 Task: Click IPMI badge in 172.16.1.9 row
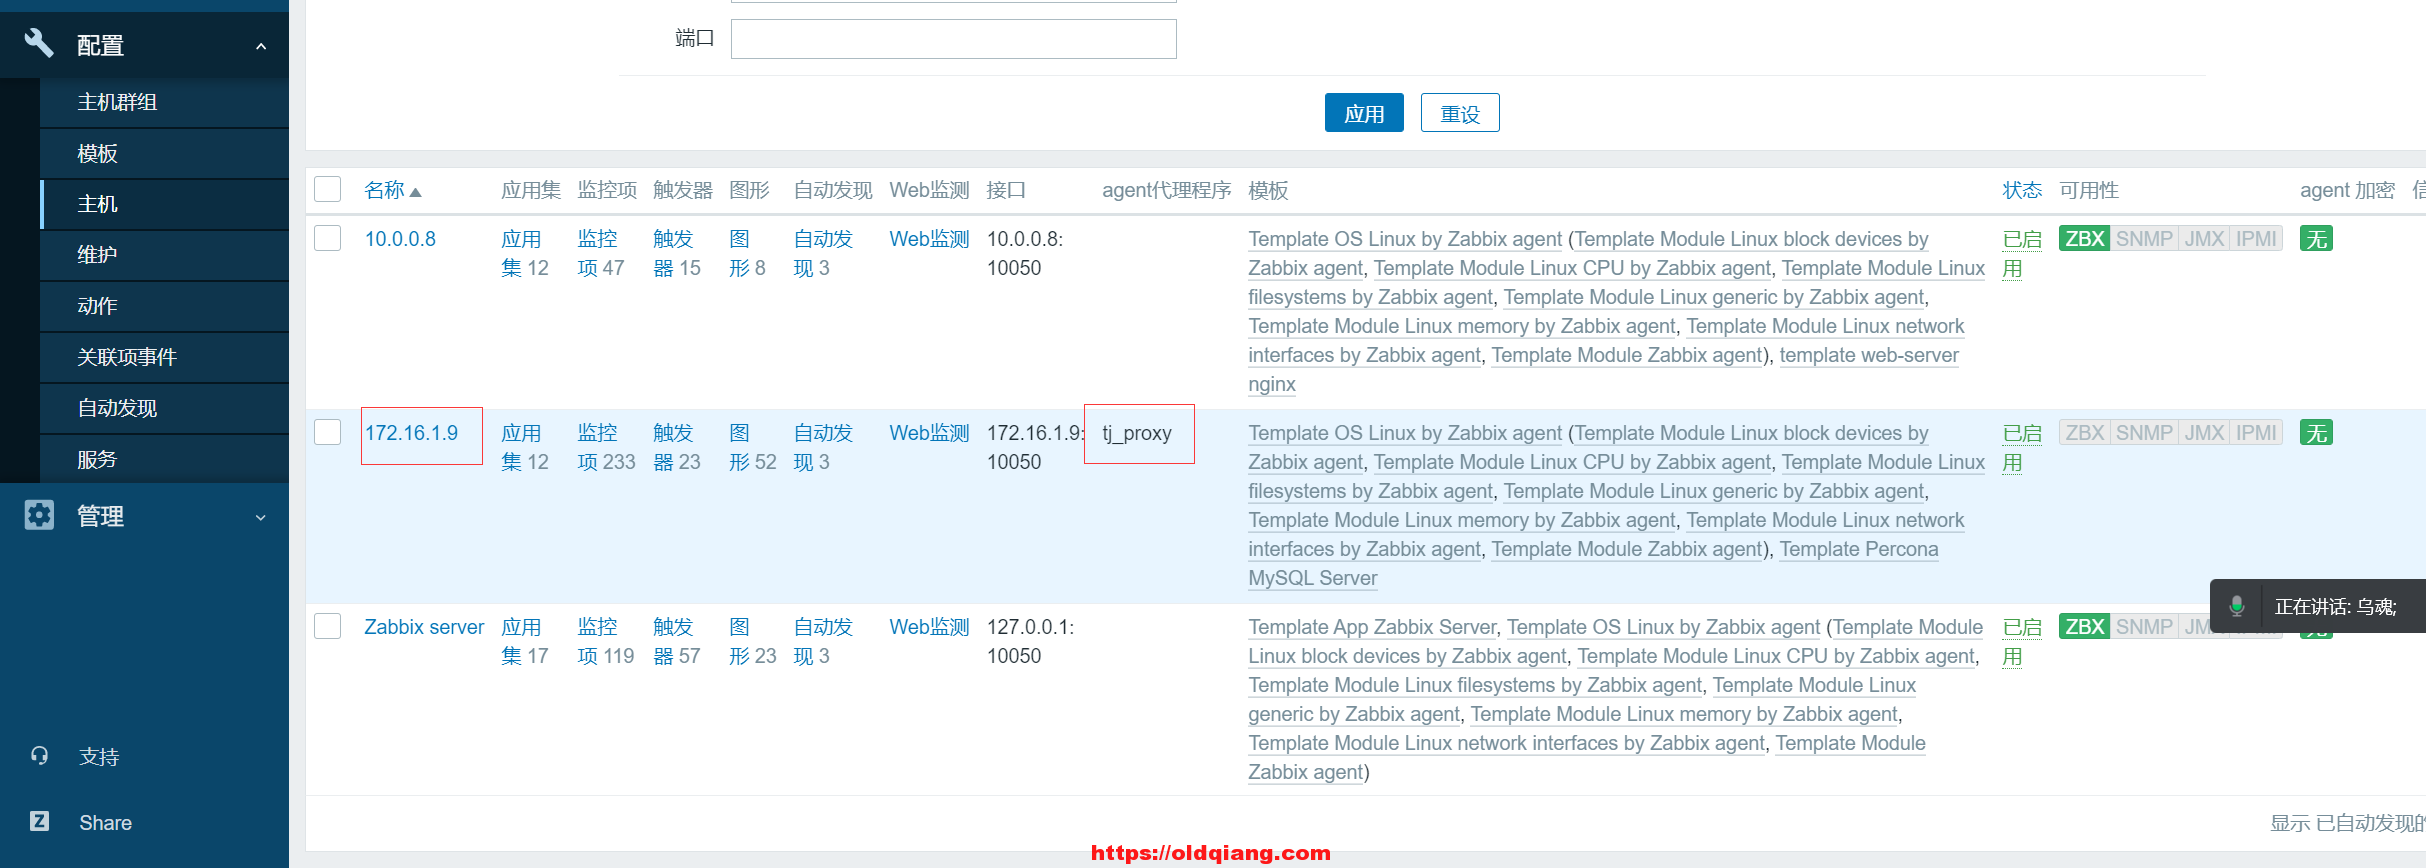(x=2256, y=433)
